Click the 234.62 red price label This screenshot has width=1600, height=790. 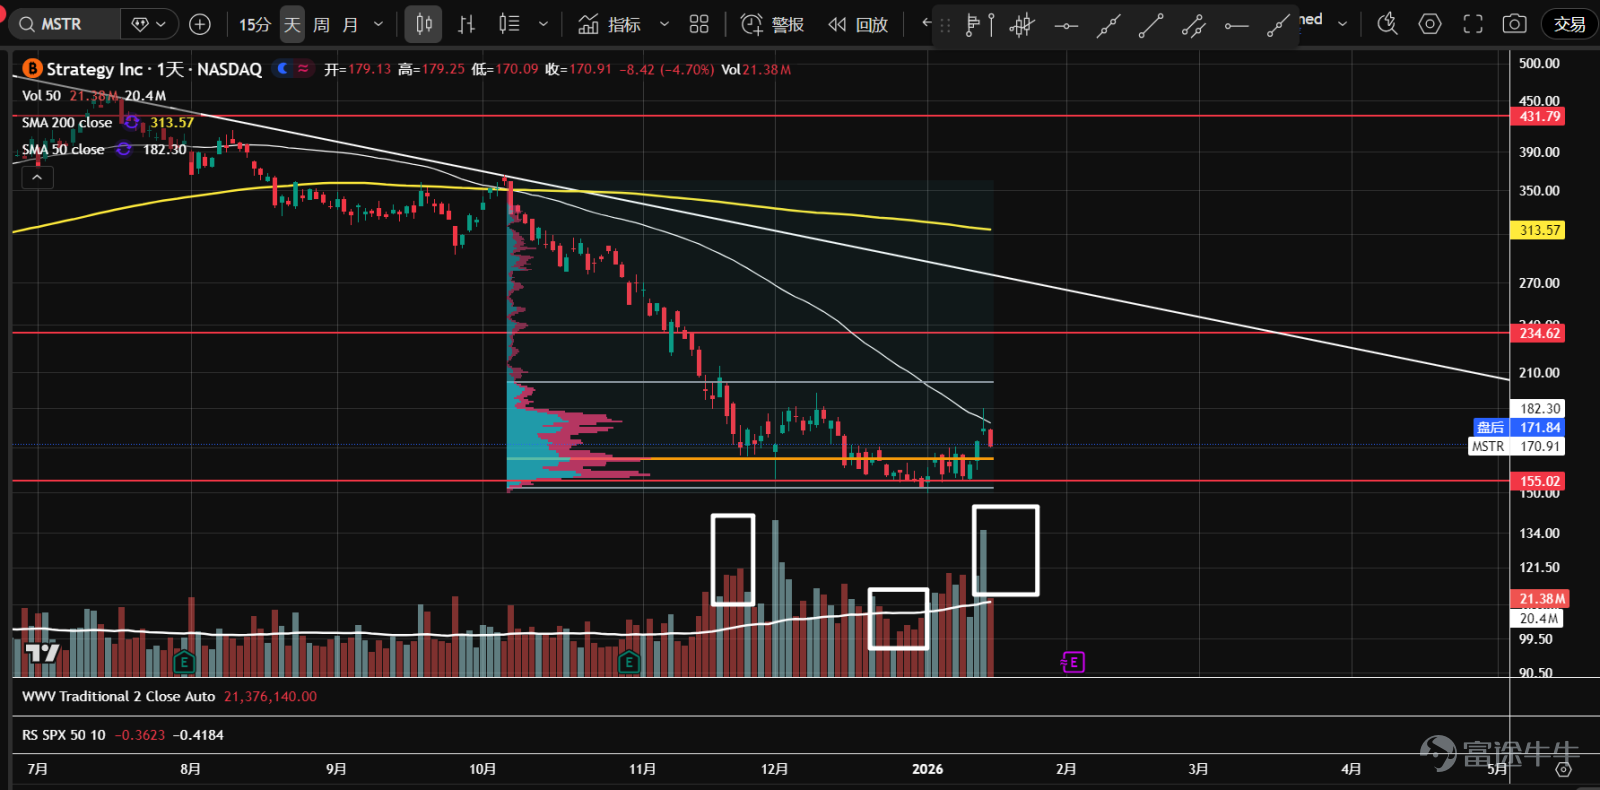[x=1540, y=333]
